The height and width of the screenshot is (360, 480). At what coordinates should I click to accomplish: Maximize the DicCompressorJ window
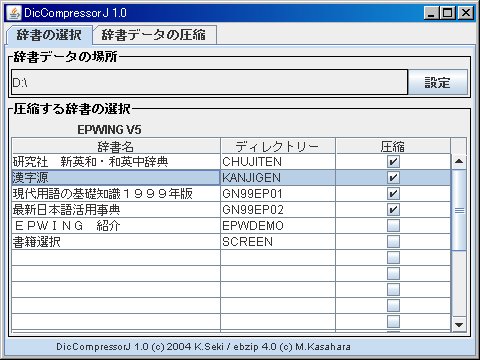(x=448, y=13)
